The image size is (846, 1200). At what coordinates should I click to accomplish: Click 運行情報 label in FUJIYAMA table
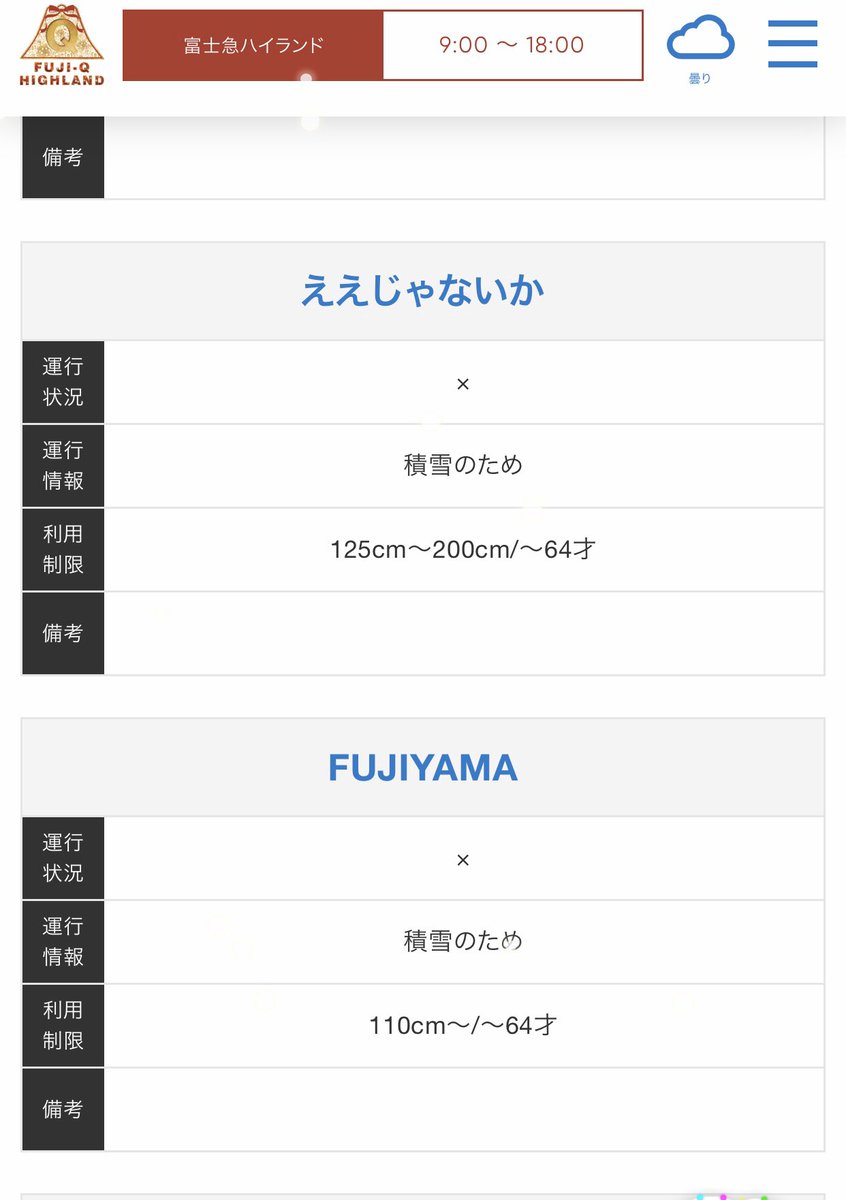[x=63, y=941]
